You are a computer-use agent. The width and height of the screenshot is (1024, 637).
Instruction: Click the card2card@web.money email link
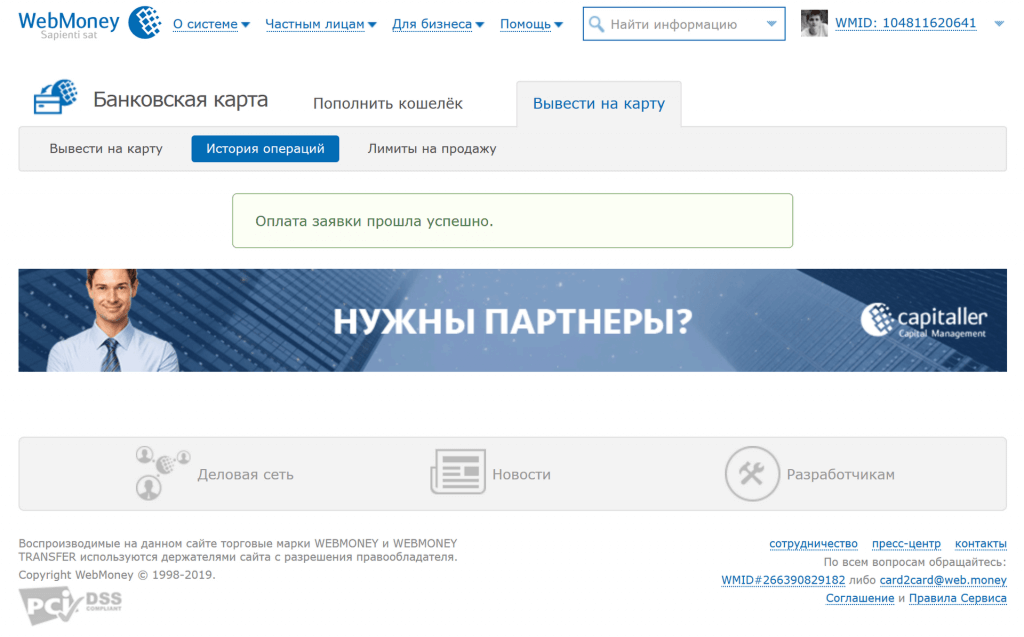(x=943, y=580)
